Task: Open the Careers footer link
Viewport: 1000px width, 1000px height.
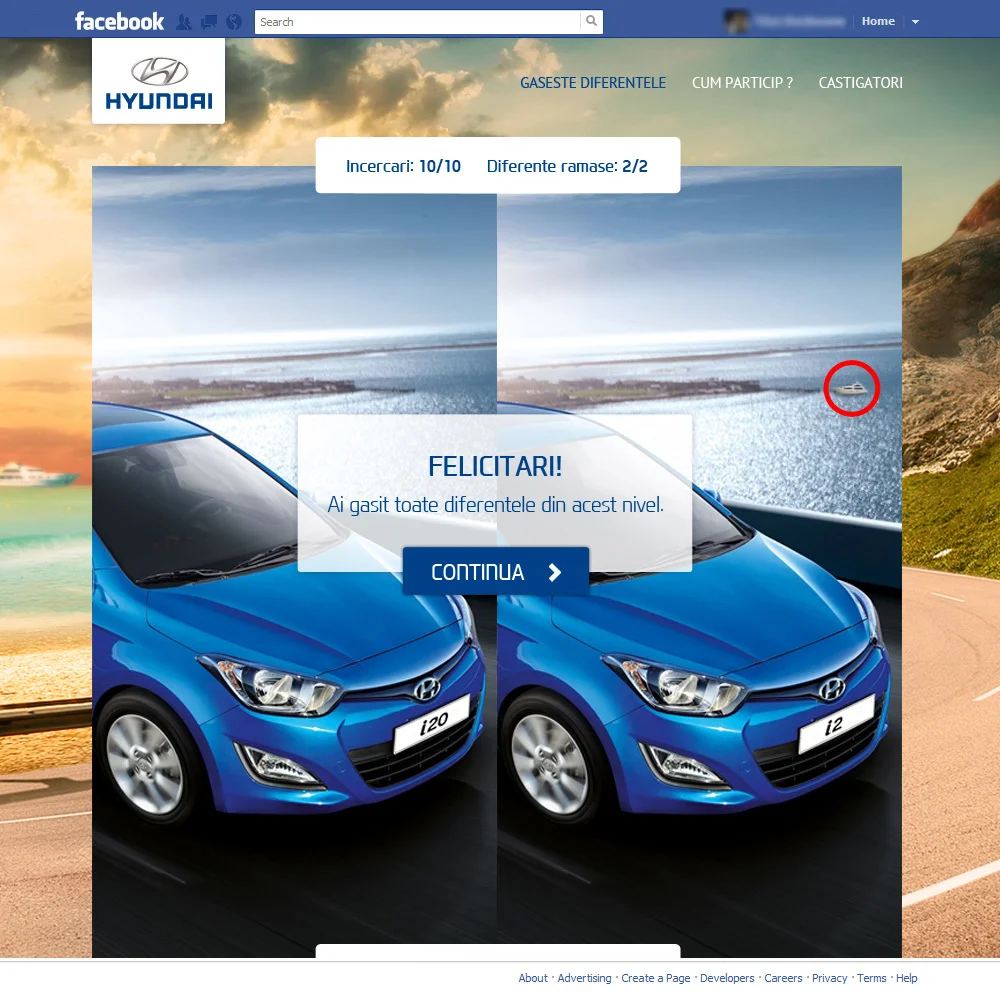Action: (783, 978)
